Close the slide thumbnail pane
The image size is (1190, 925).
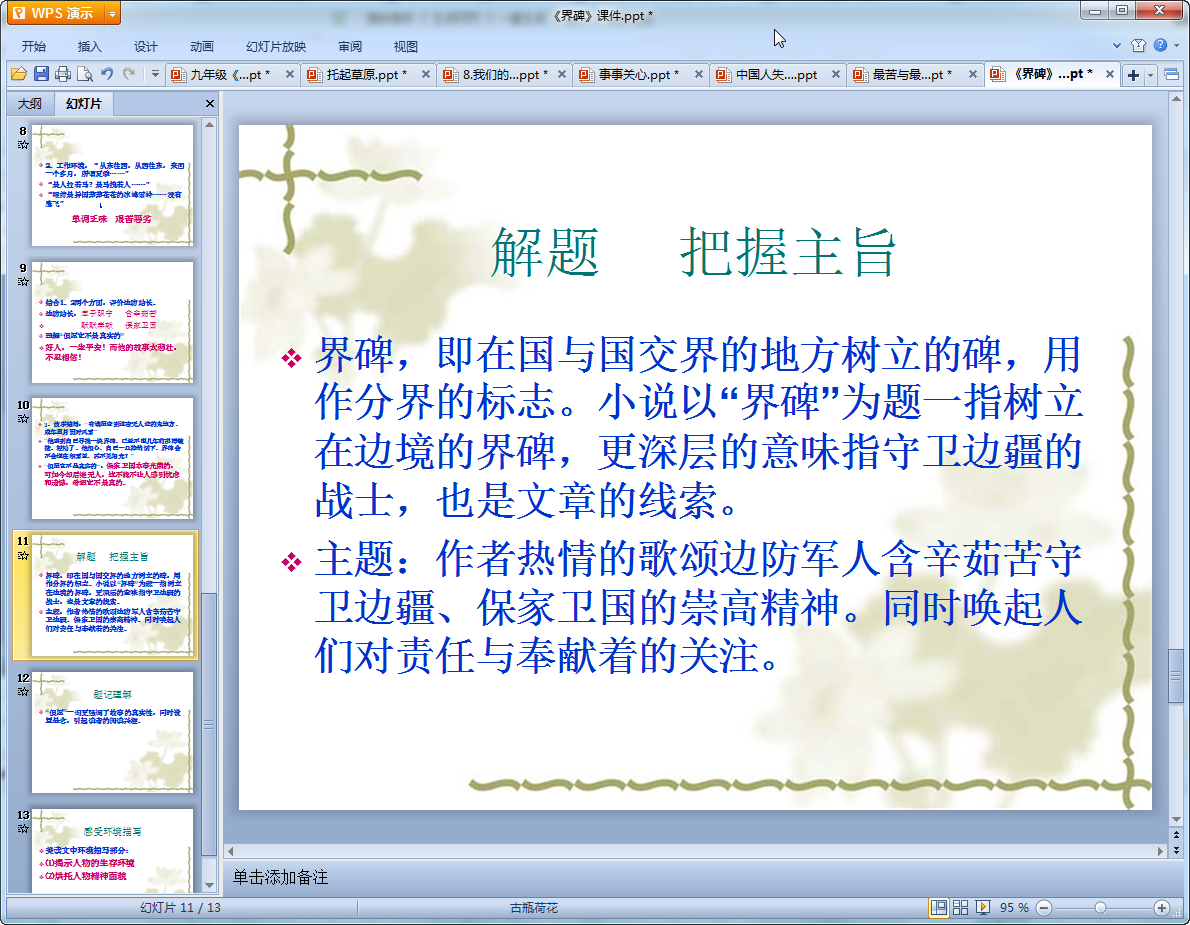pyautogui.click(x=210, y=103)
